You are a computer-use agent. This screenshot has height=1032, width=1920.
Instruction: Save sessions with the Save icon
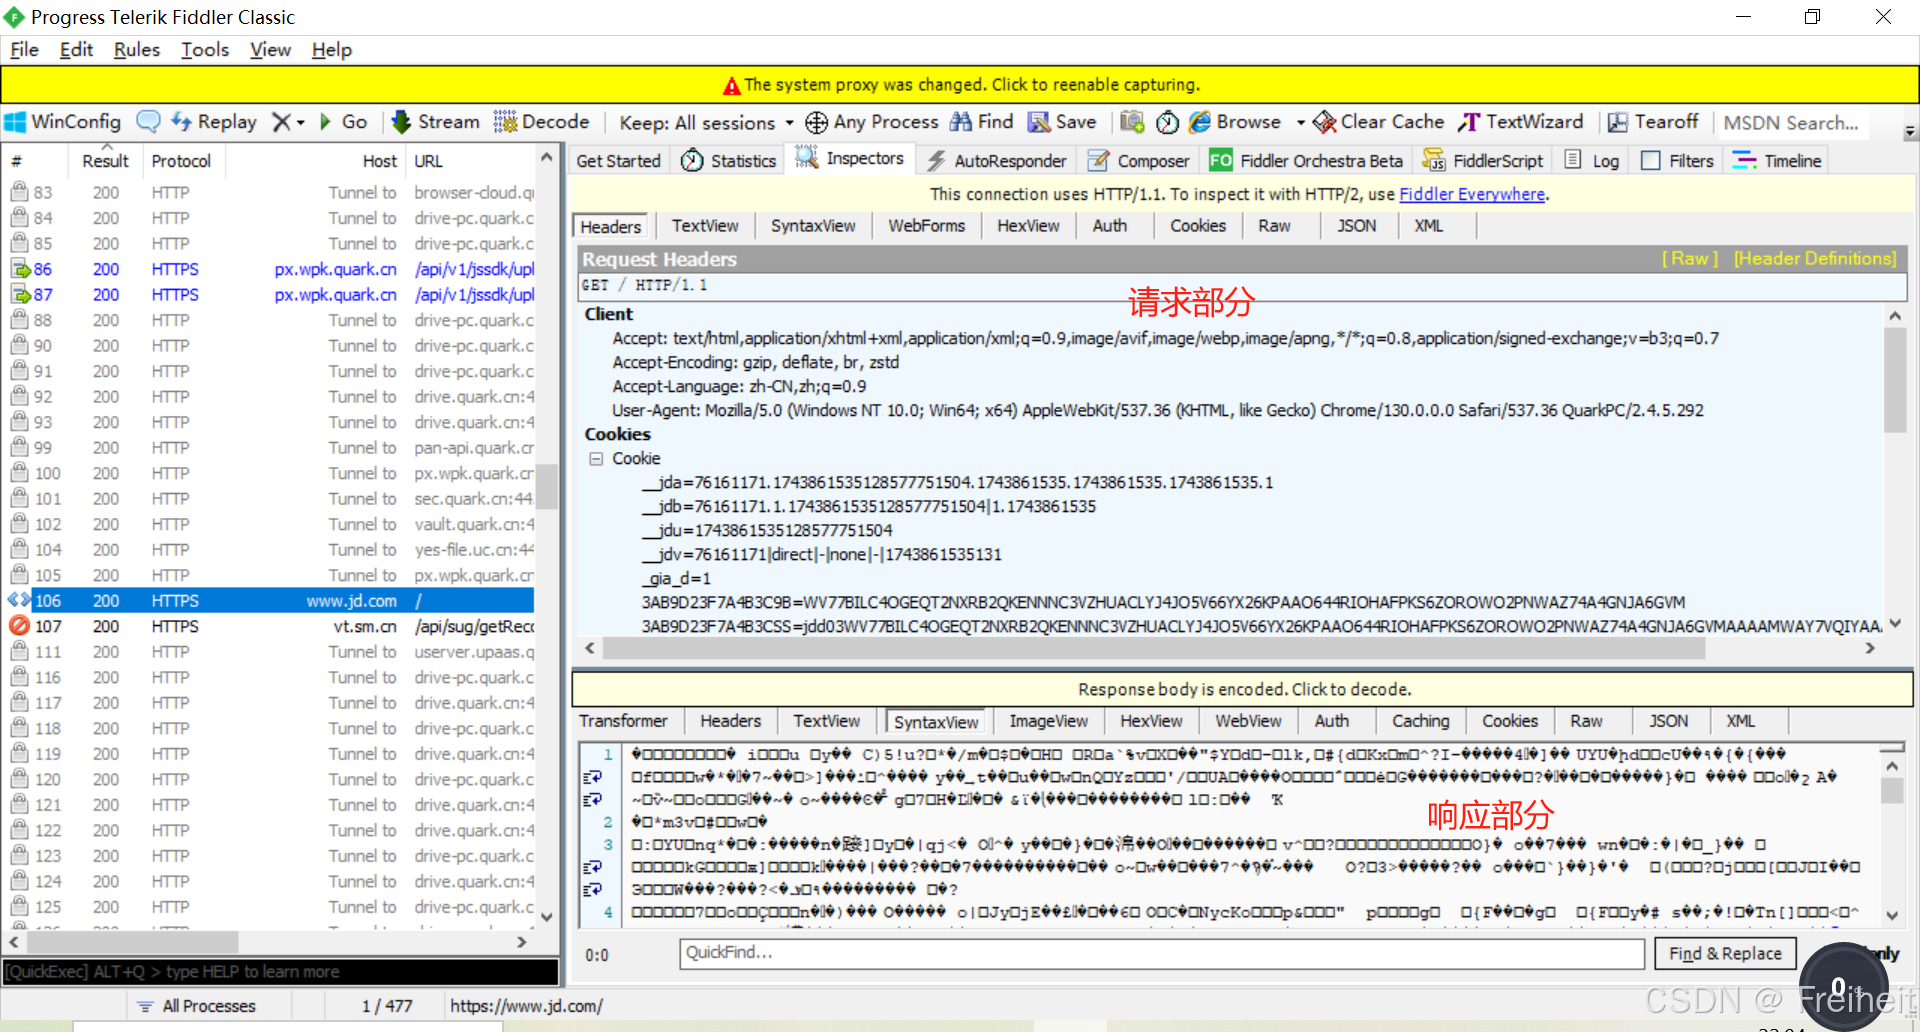coord(1063,122)
